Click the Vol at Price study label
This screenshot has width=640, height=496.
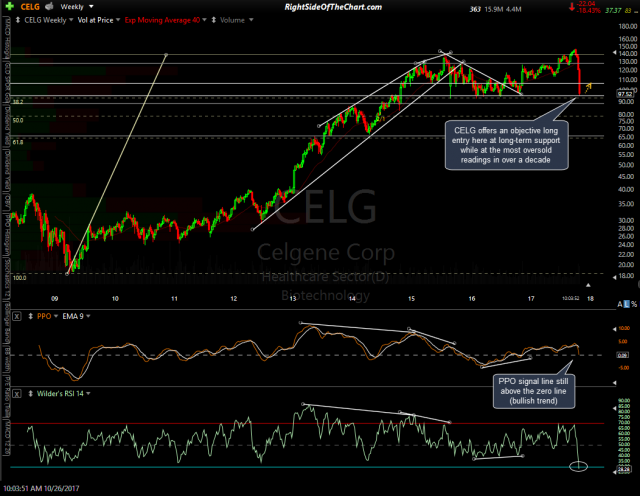coord(96,20)
